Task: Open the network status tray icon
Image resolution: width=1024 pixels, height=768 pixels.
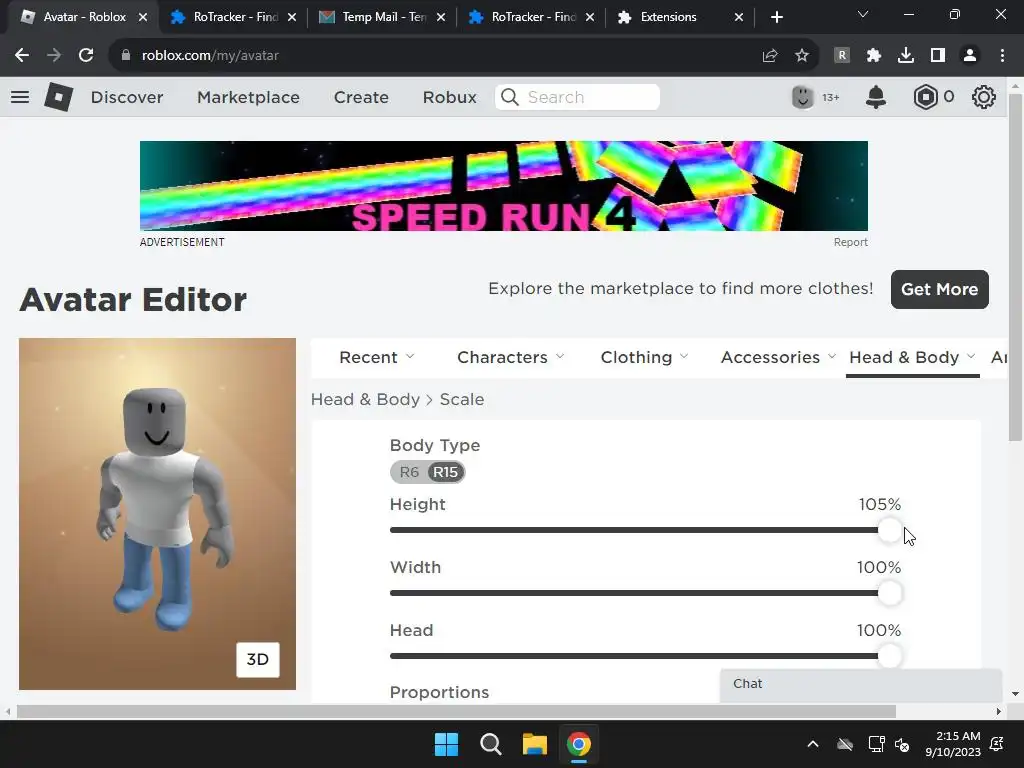Action: pos(876,744)
